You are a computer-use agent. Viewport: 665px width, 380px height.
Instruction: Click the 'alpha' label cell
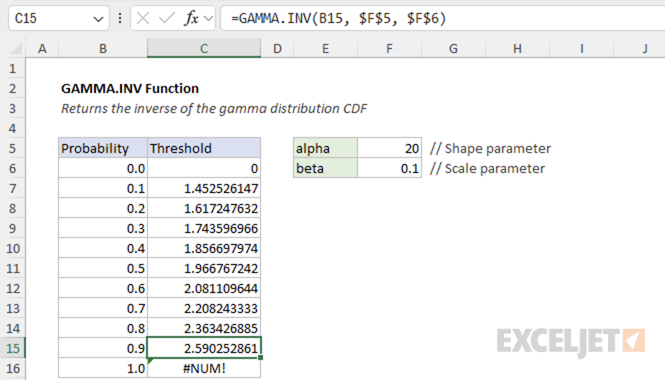(x=325, y=148)
